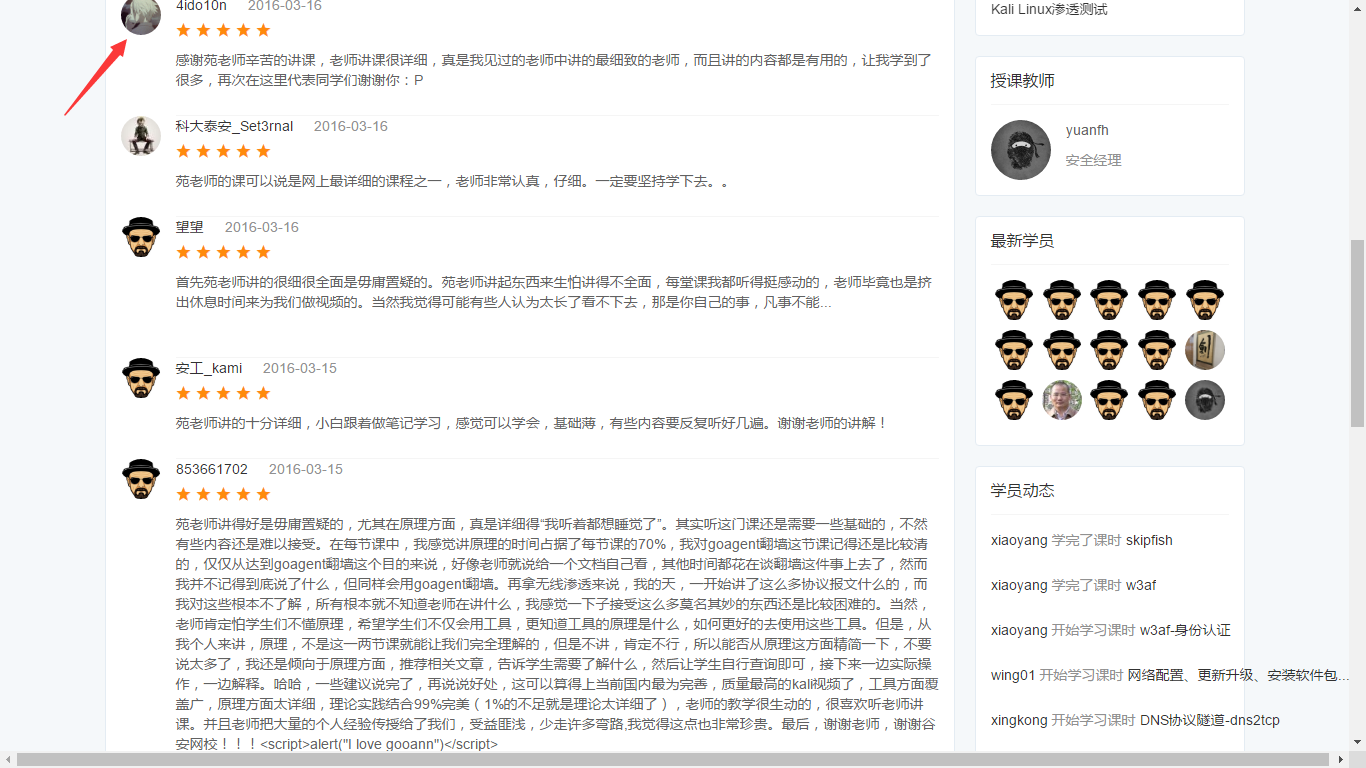Click the review text starting 感谢苑老师辛苦的讲课
The image size is (1366, 768).
coord(554,70)
